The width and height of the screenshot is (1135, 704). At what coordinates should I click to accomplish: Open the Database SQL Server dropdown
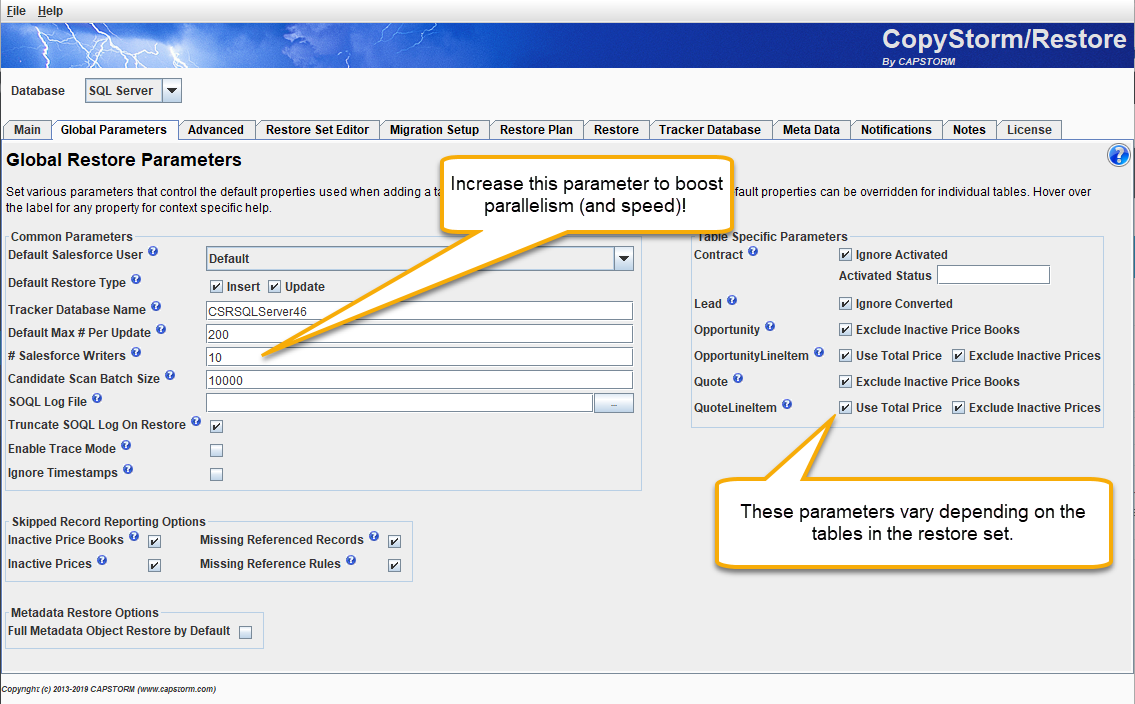[172, 91]
